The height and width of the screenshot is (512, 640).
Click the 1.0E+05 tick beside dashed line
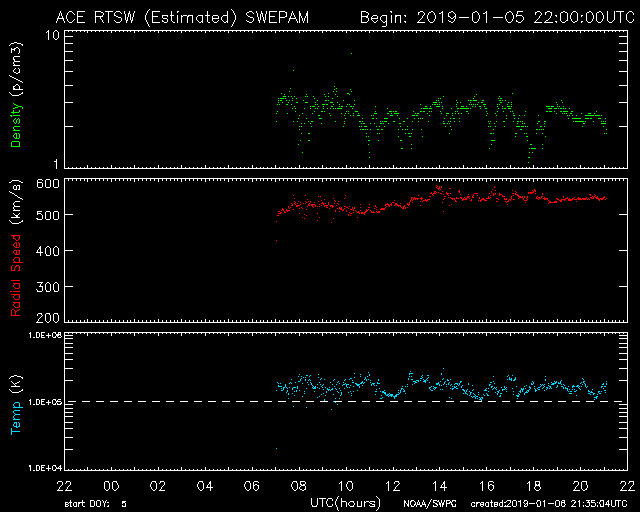(45, 402)
